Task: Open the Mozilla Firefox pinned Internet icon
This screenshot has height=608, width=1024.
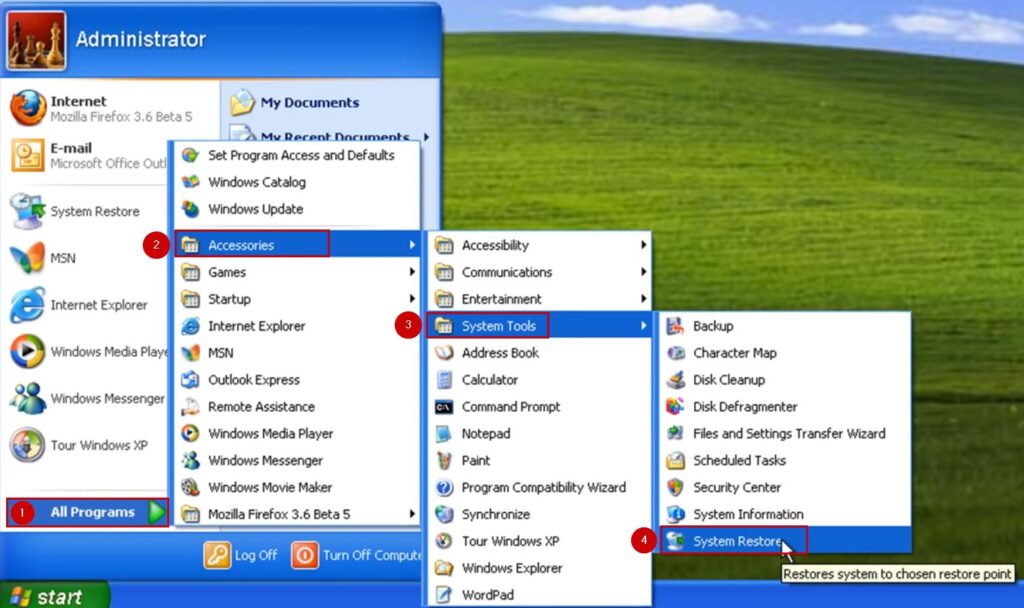Action: 28,108
